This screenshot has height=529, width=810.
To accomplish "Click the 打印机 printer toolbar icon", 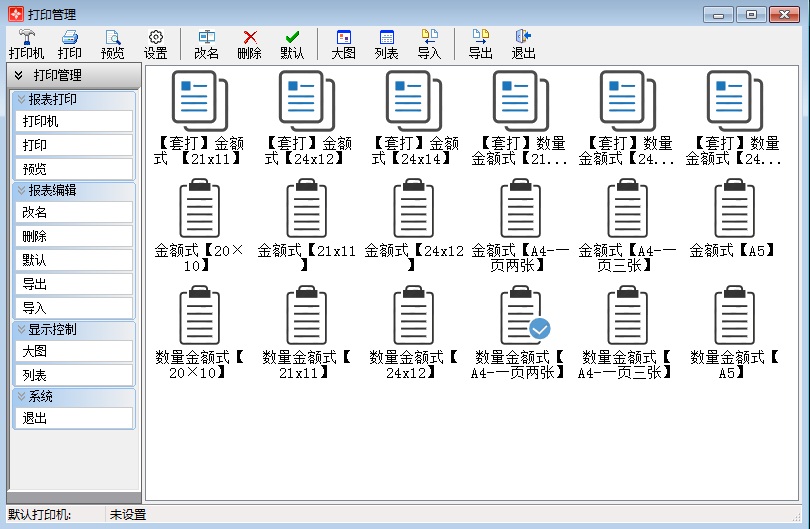I will point(26,44).
